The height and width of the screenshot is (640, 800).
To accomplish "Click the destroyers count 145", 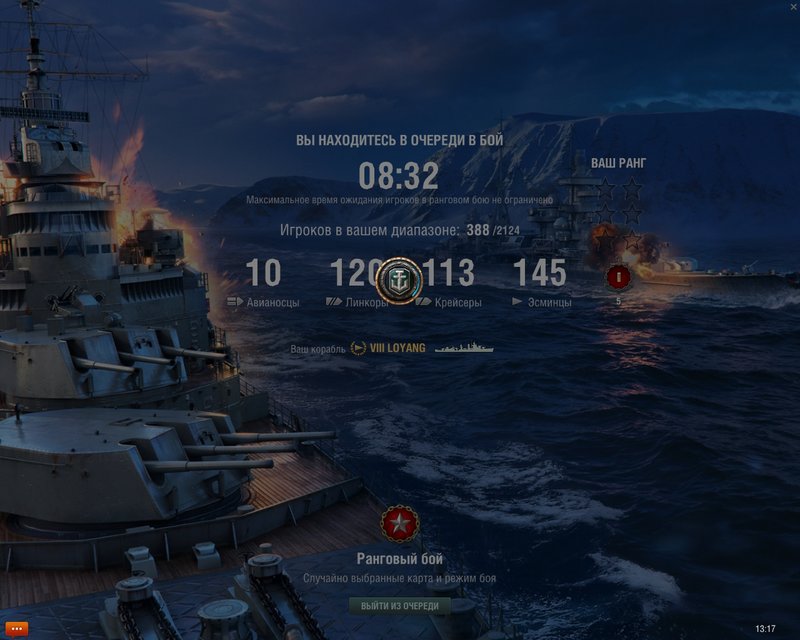I will click(540, 273).
